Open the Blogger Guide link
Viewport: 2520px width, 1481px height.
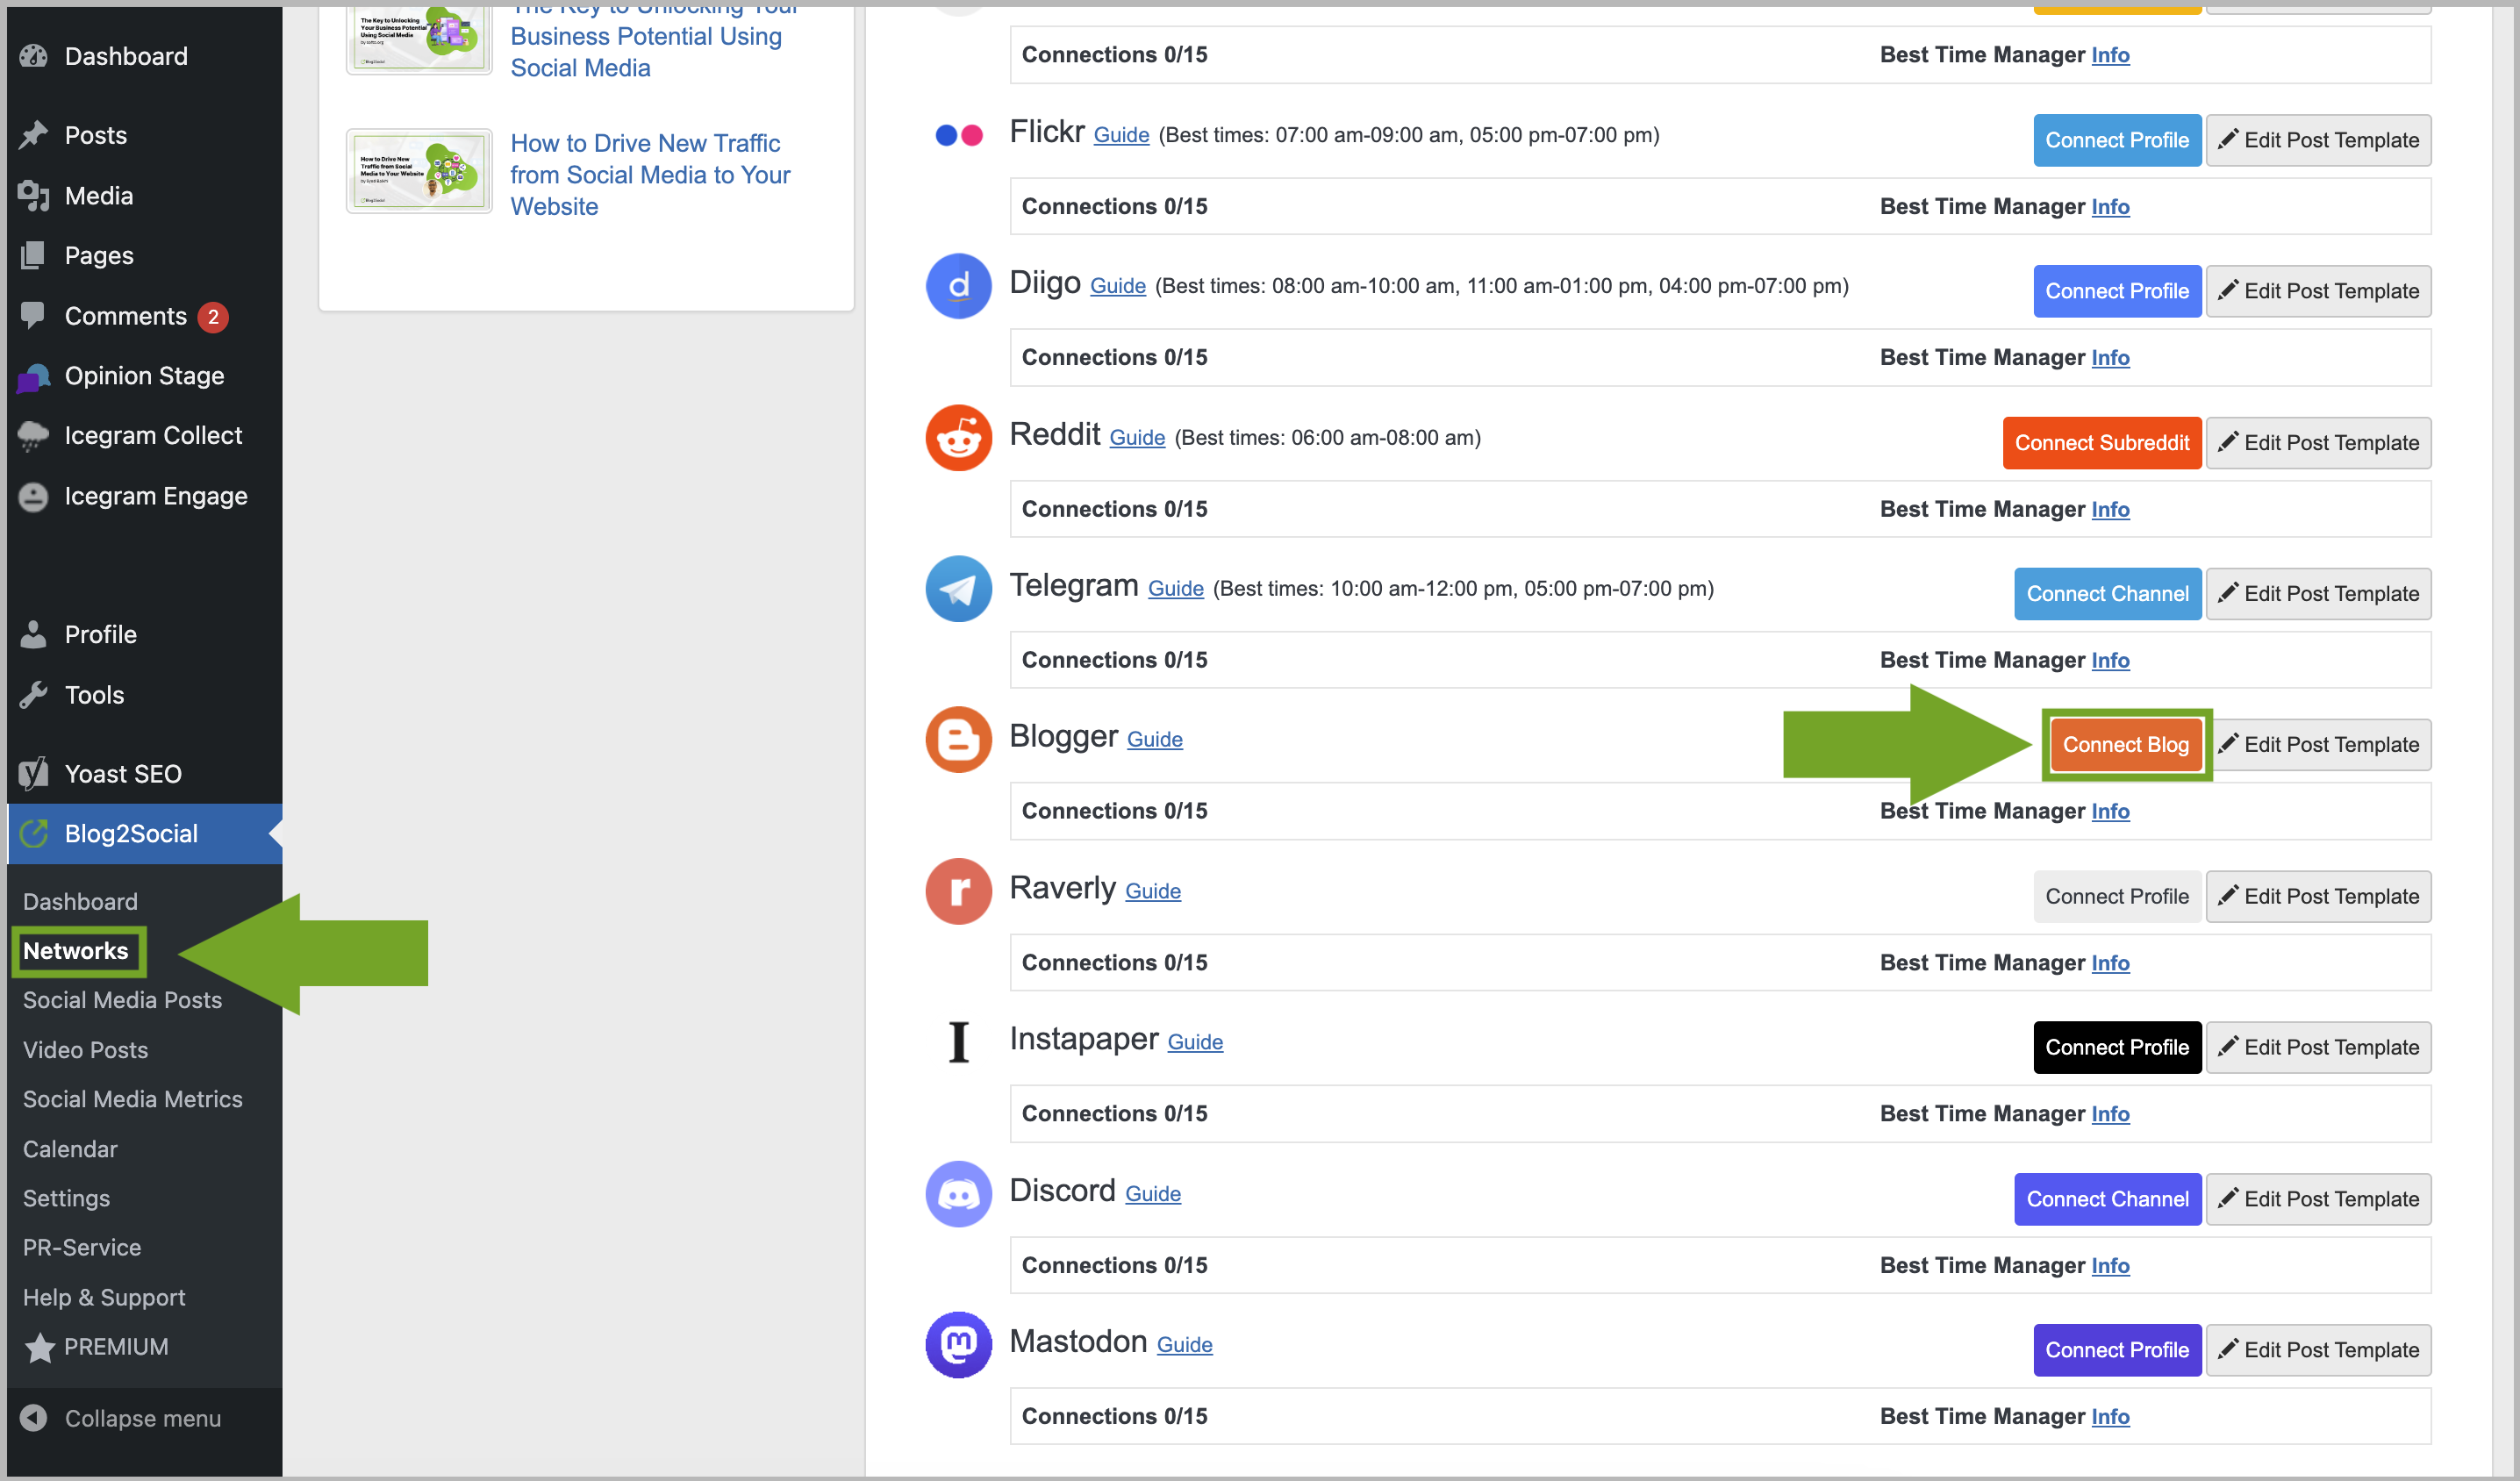1154,740
